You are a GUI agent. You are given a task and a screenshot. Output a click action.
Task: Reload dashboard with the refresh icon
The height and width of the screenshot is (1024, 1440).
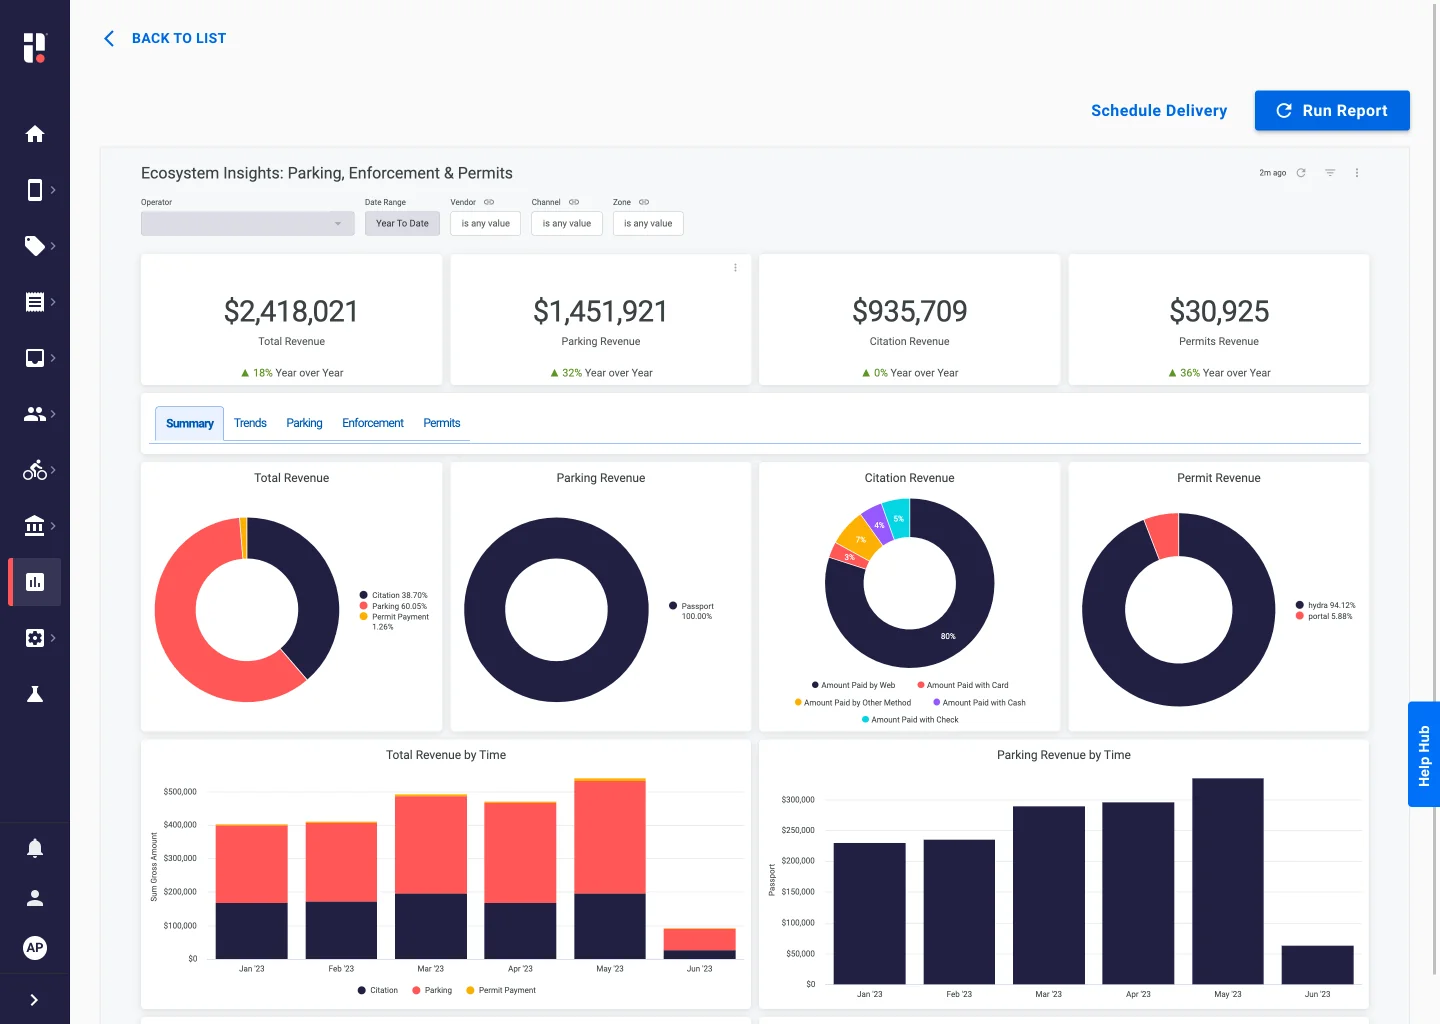[1301, 173]
